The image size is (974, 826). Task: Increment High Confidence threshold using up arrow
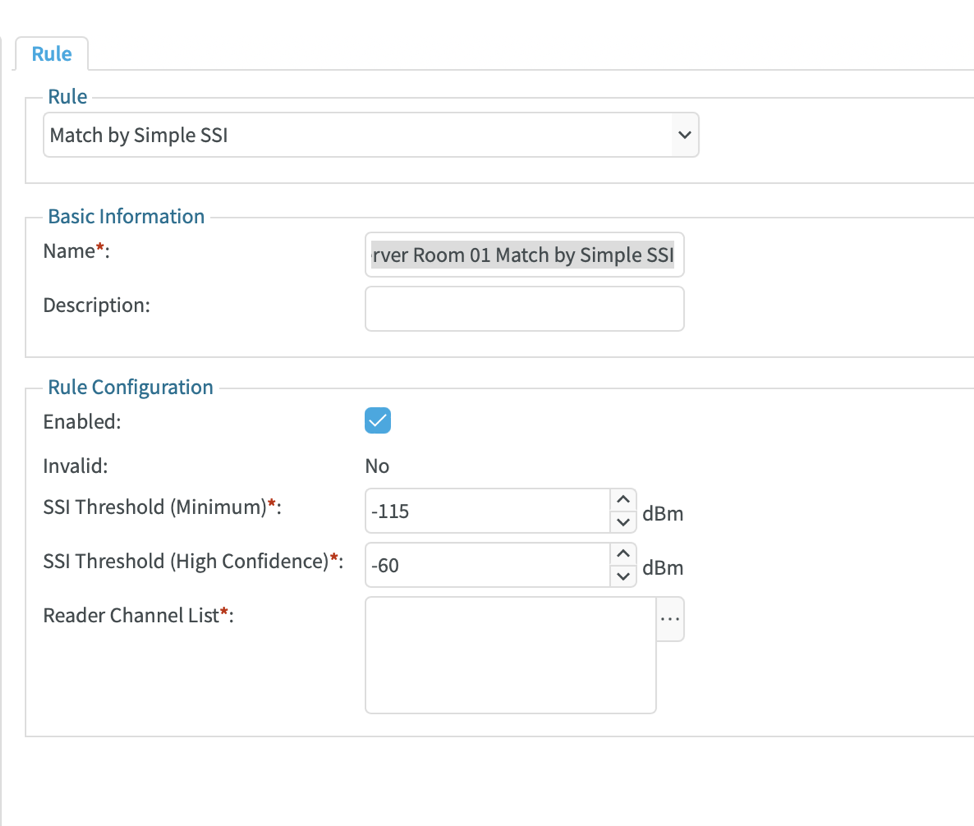tap(623, 553)
